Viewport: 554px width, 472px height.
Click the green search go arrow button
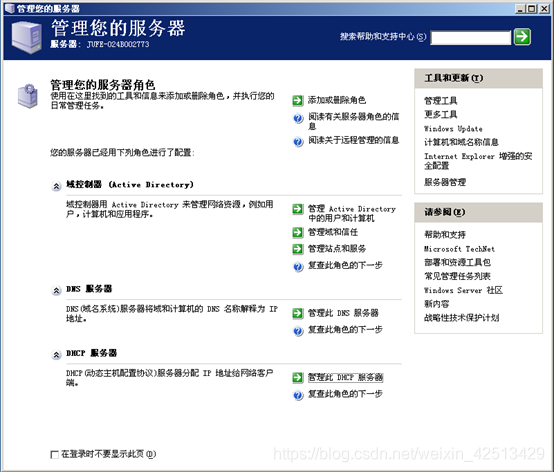[x=522, y=36]
